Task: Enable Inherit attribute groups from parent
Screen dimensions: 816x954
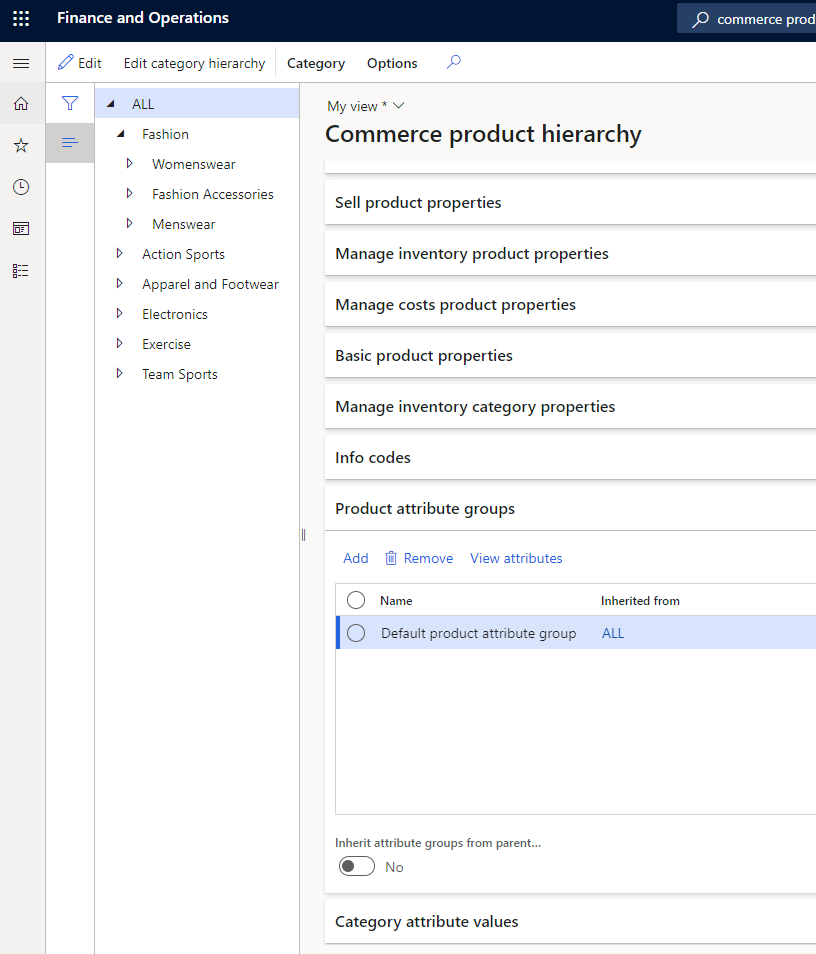Action: point(357,866)
